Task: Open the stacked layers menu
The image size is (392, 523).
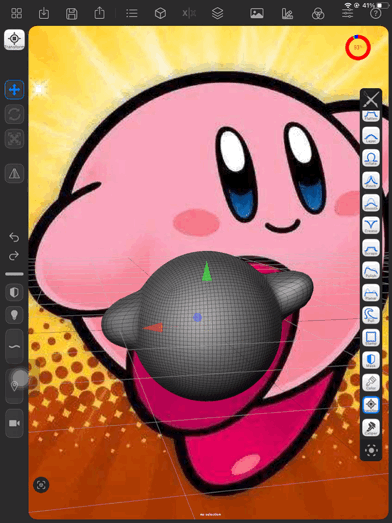Action: (218, 13)
